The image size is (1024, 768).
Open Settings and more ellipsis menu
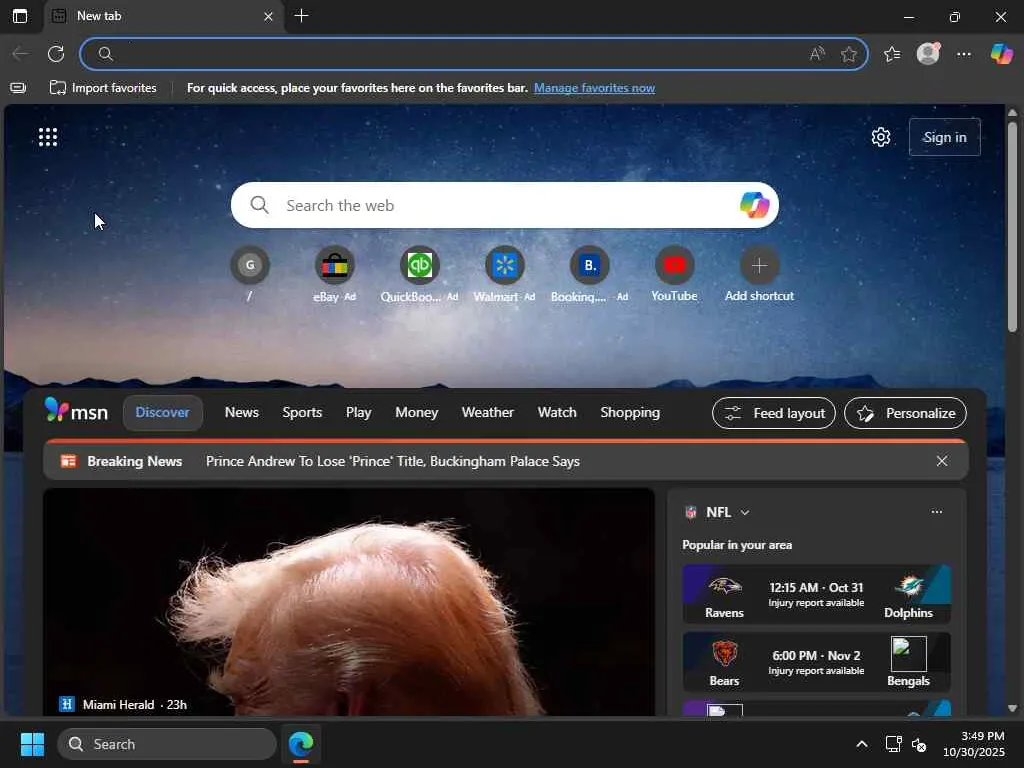964,54
